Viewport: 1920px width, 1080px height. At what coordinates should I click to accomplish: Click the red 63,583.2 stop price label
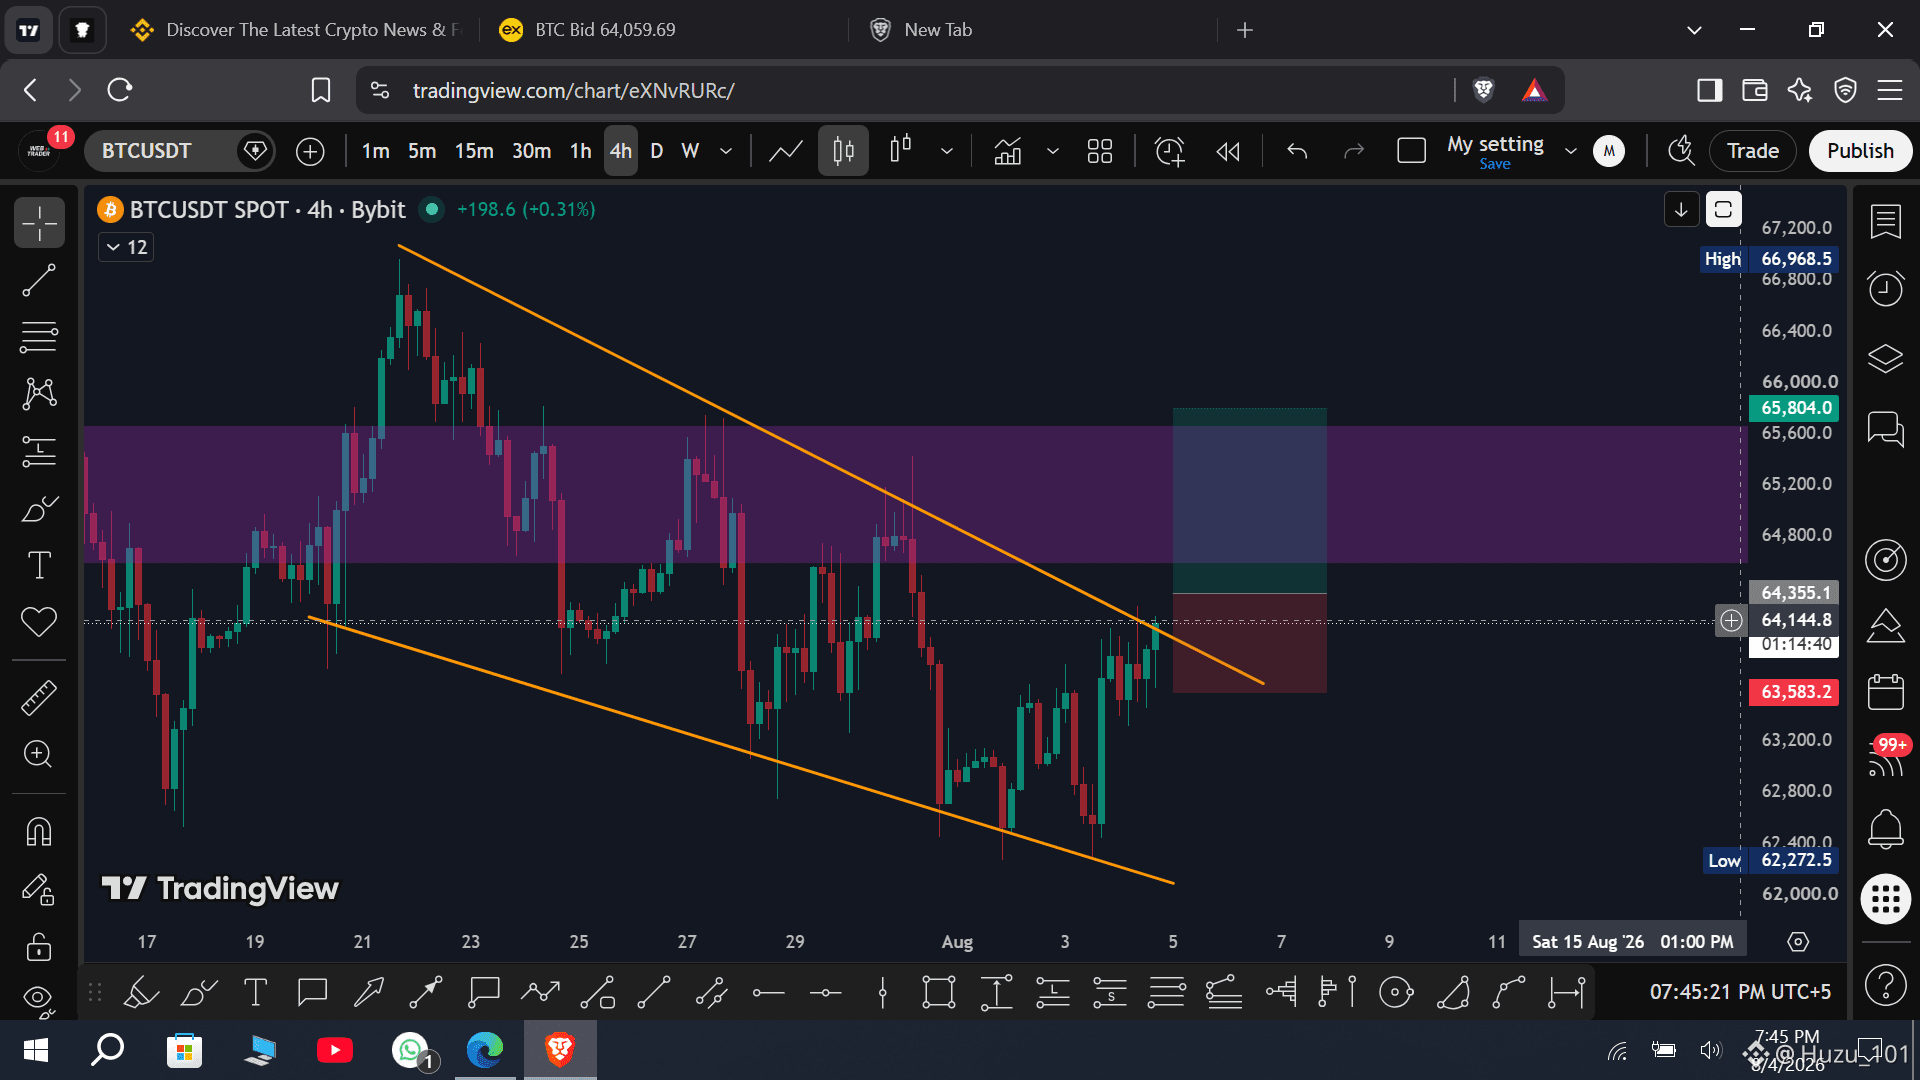(x=1794, y=692)
